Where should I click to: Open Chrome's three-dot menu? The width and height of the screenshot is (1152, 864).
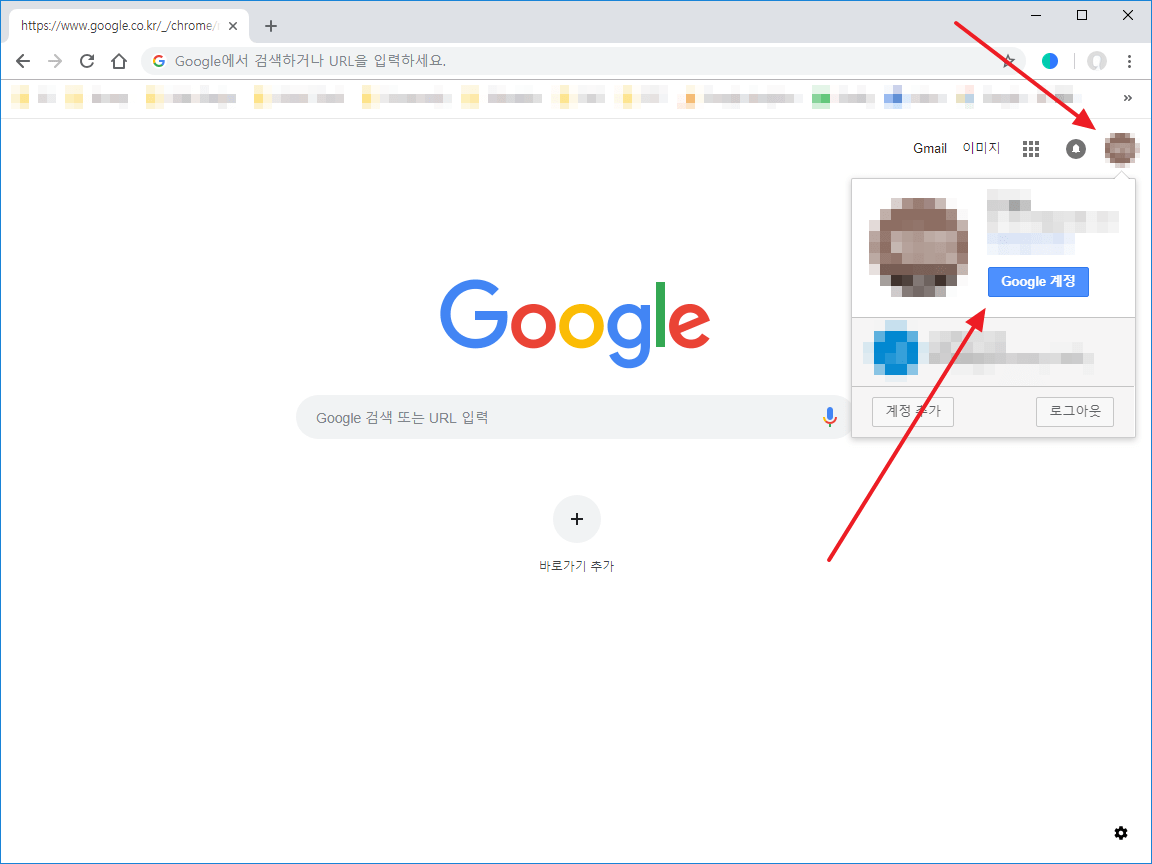(x=1129, y=61)
